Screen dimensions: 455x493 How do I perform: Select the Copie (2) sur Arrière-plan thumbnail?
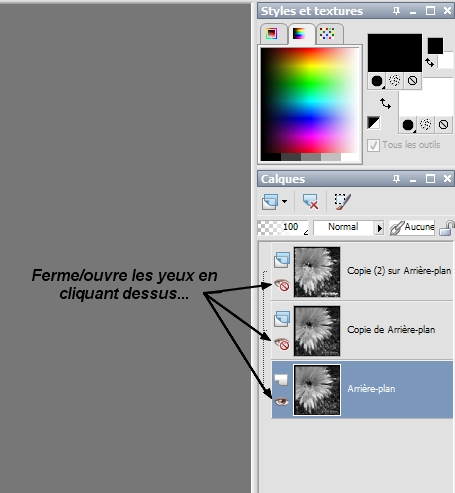[x=317, y=272]
